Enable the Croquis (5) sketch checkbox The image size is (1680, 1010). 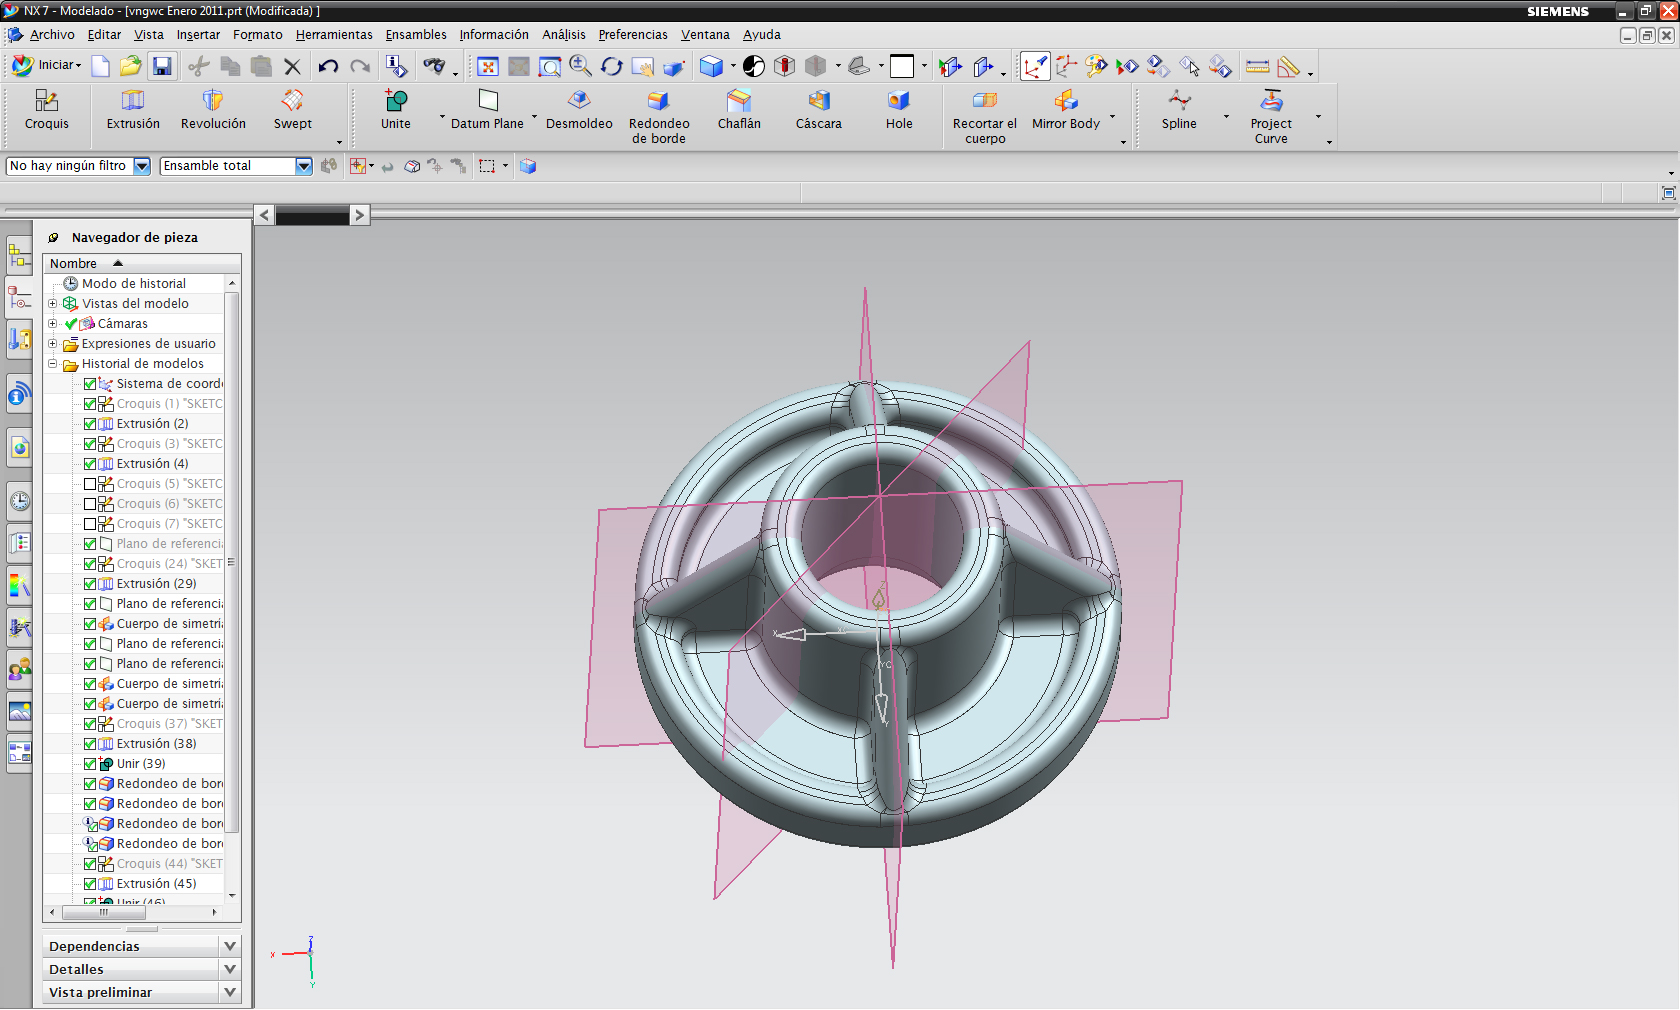tap(90, 484)
